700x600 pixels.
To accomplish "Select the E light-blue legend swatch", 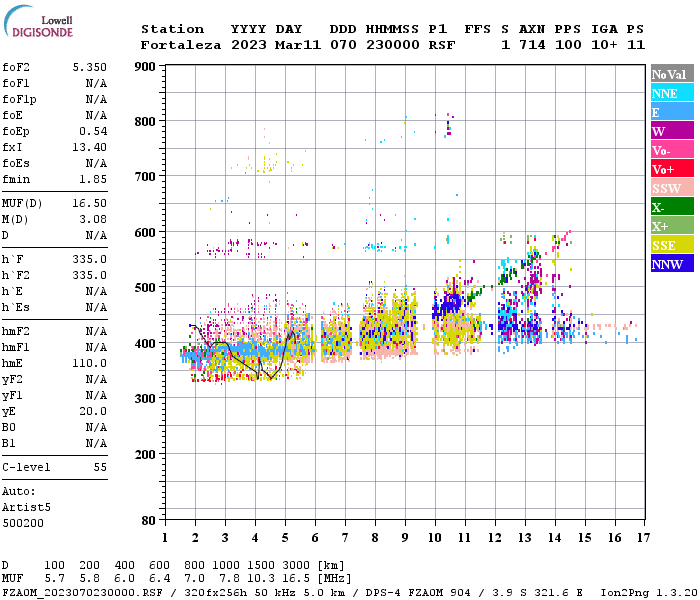I will click(x=672, y=112).
